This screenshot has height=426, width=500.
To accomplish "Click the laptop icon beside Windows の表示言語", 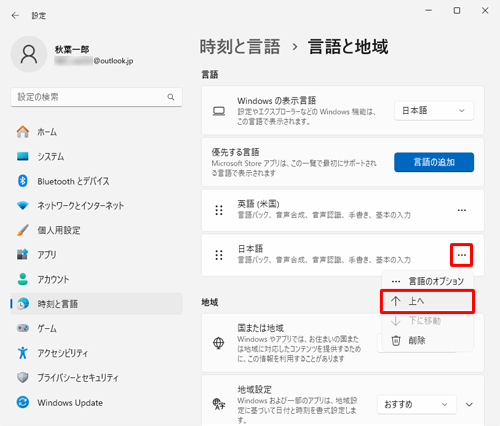I will (x=219, y=111).
